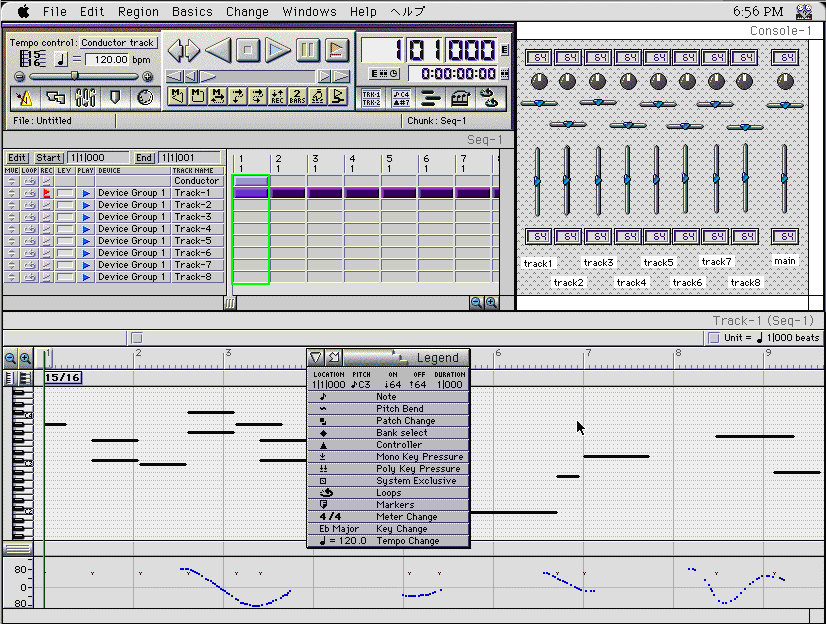The width and height of the screenshot is (826, 624).
Task: Toggle play enable for Track-3
Action: point(86,217)
